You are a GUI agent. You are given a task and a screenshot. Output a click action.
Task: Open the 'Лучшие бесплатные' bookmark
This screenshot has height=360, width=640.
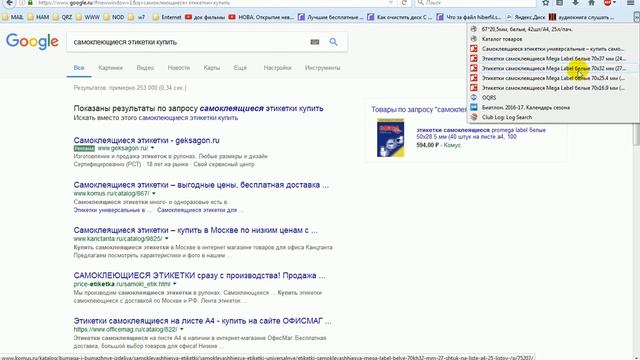[x=331, y=17]
